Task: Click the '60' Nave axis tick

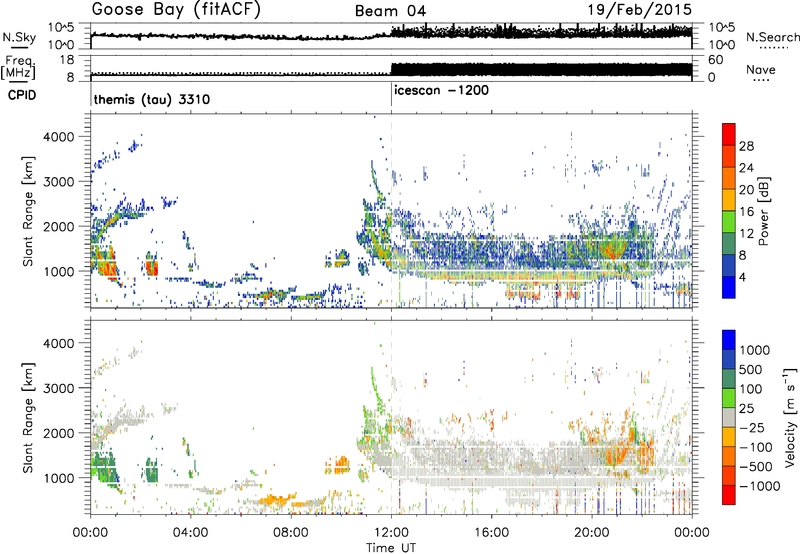Action: 716,60
